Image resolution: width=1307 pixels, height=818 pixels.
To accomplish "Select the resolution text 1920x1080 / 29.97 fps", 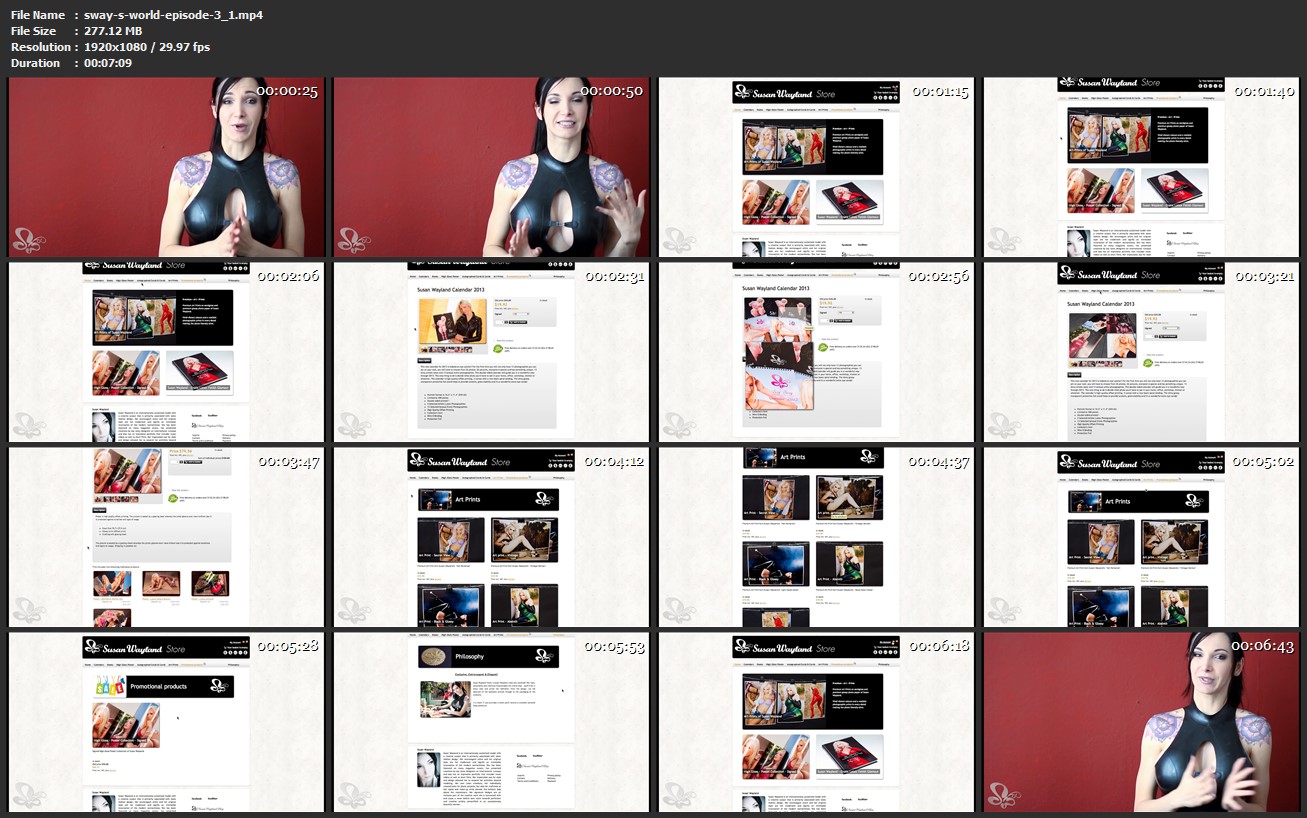I will [147, 47].
